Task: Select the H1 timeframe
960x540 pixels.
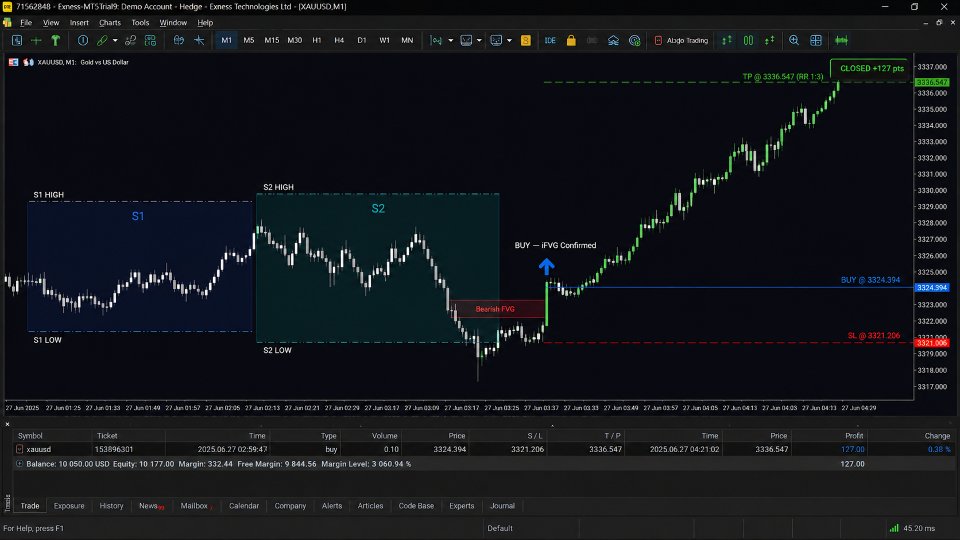Action: coord(317,40)
